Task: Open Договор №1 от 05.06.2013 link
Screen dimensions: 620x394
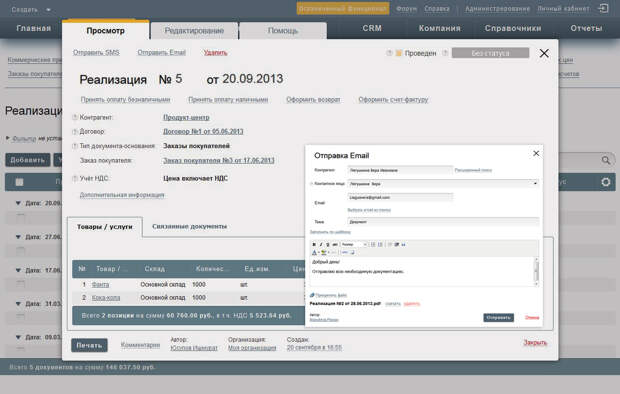Action: [x=203, y=131]
